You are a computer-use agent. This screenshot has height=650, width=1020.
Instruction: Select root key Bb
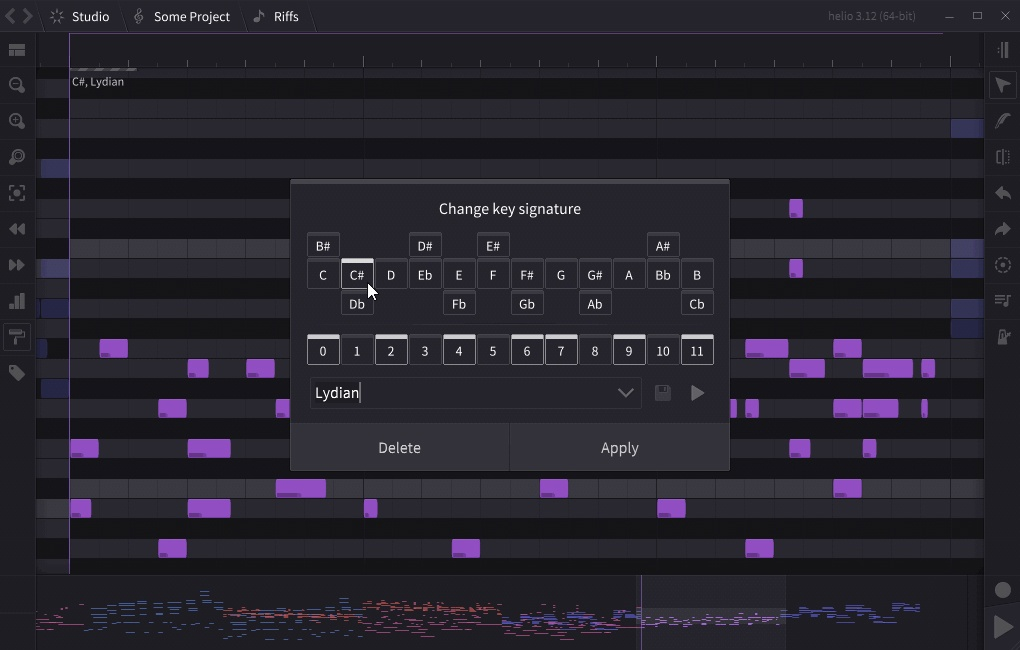(x=663, y=275)
